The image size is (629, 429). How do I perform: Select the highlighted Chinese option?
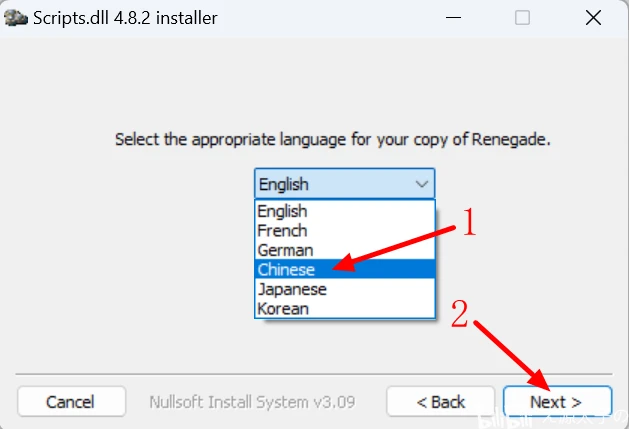point(286,270)
